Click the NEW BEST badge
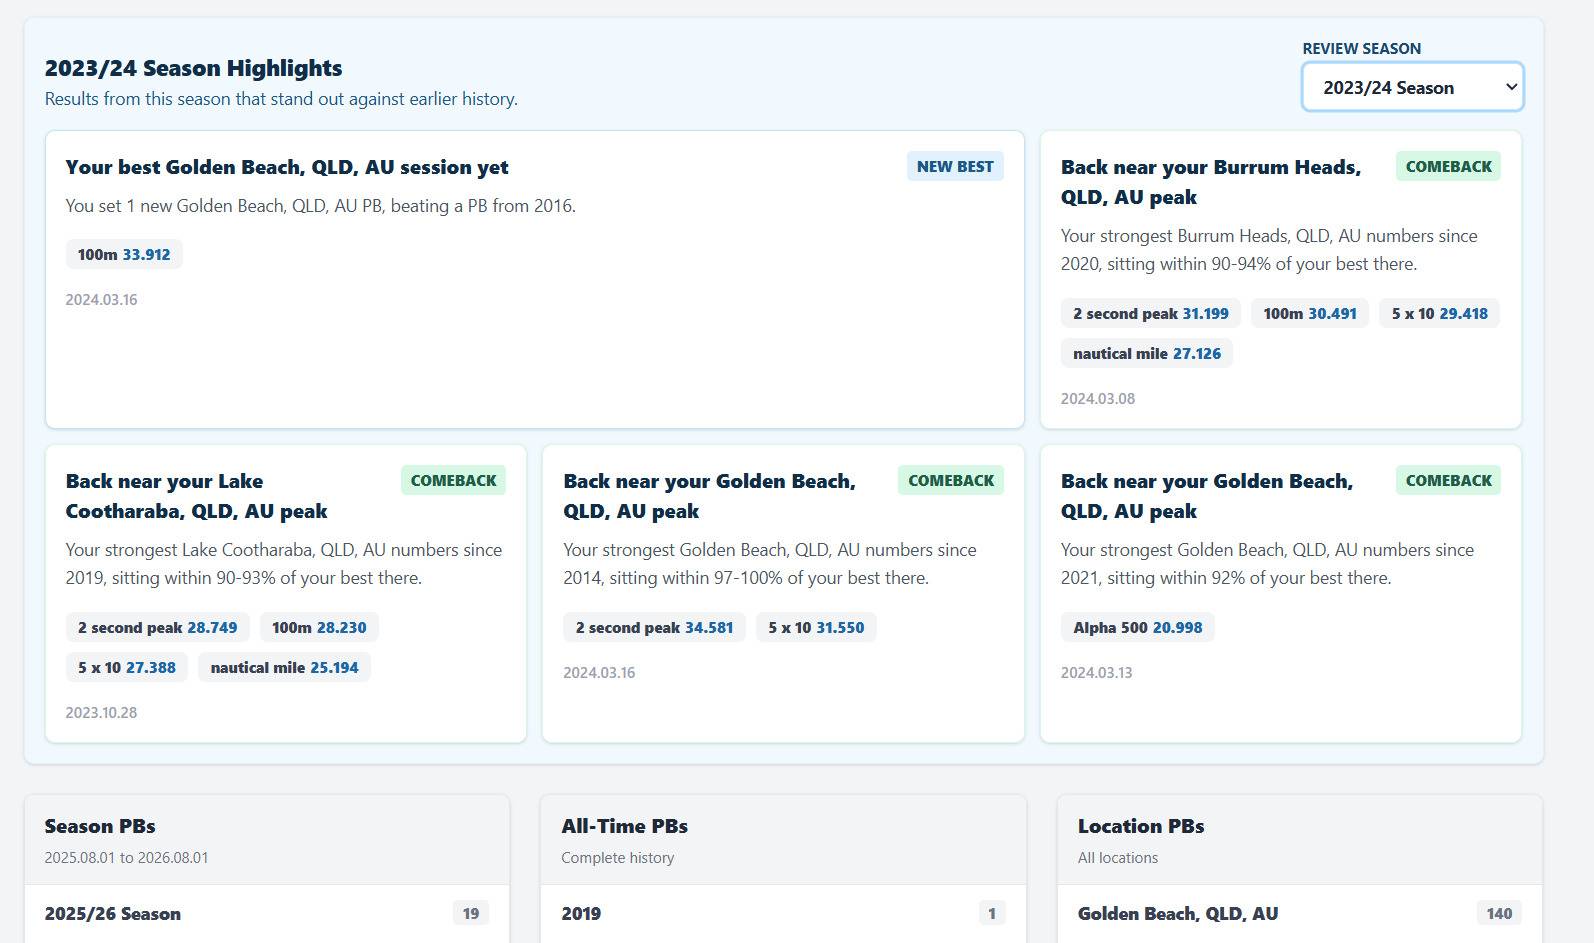 (x=955, y=166)
